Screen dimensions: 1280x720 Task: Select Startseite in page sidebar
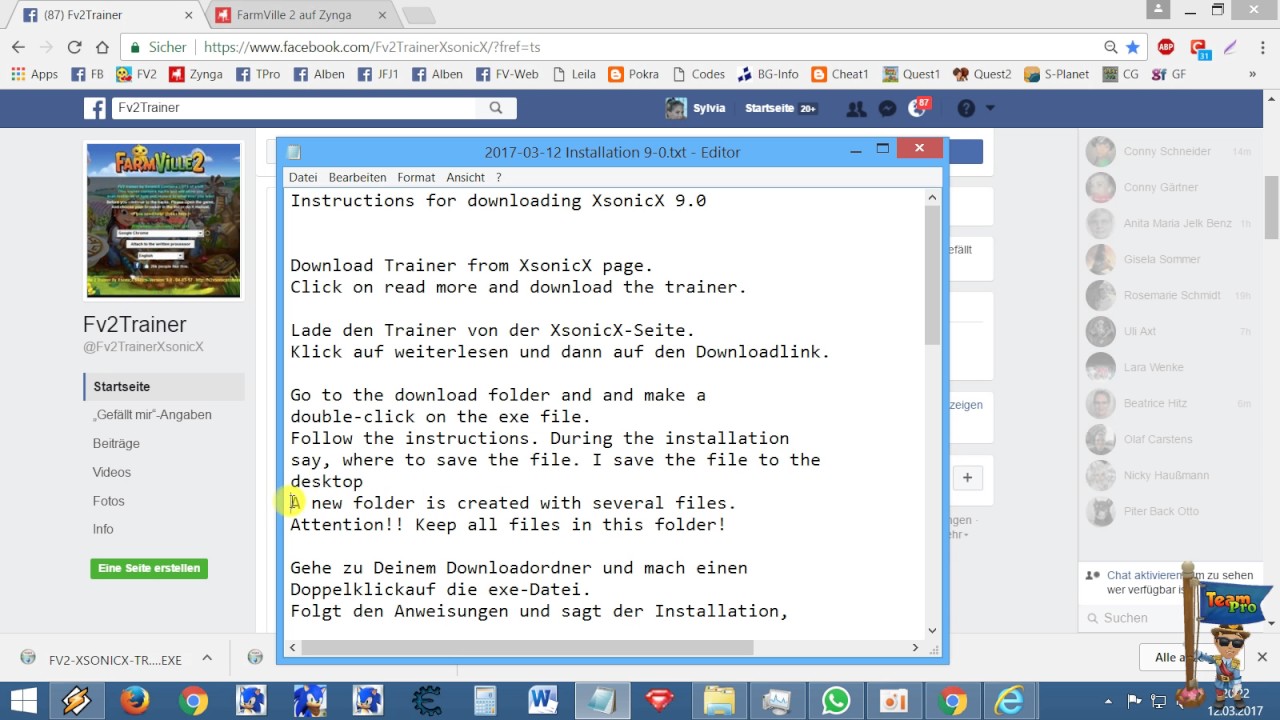tap(164, 386)
